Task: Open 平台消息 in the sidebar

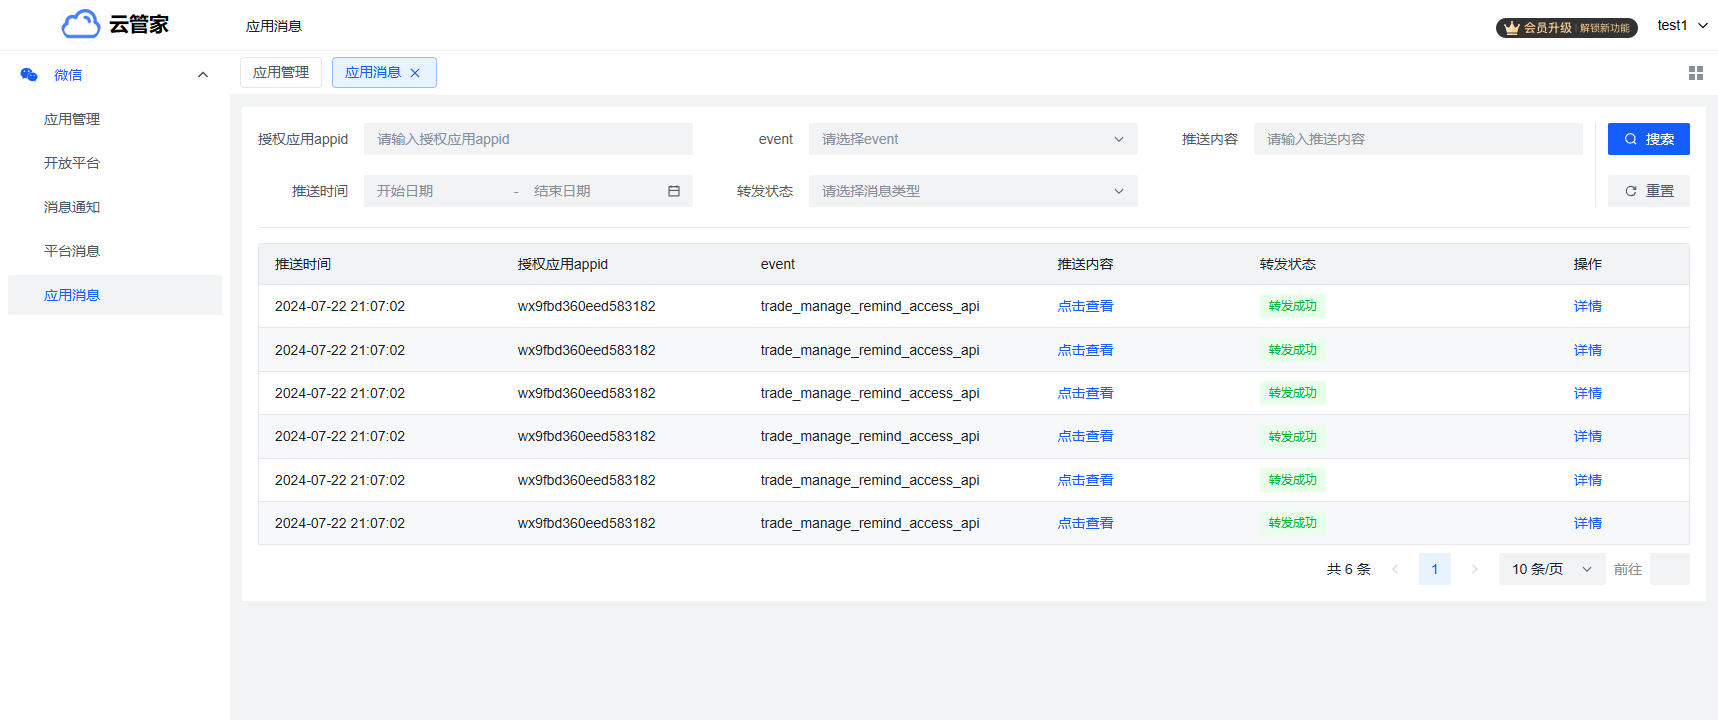Action: 72,251
